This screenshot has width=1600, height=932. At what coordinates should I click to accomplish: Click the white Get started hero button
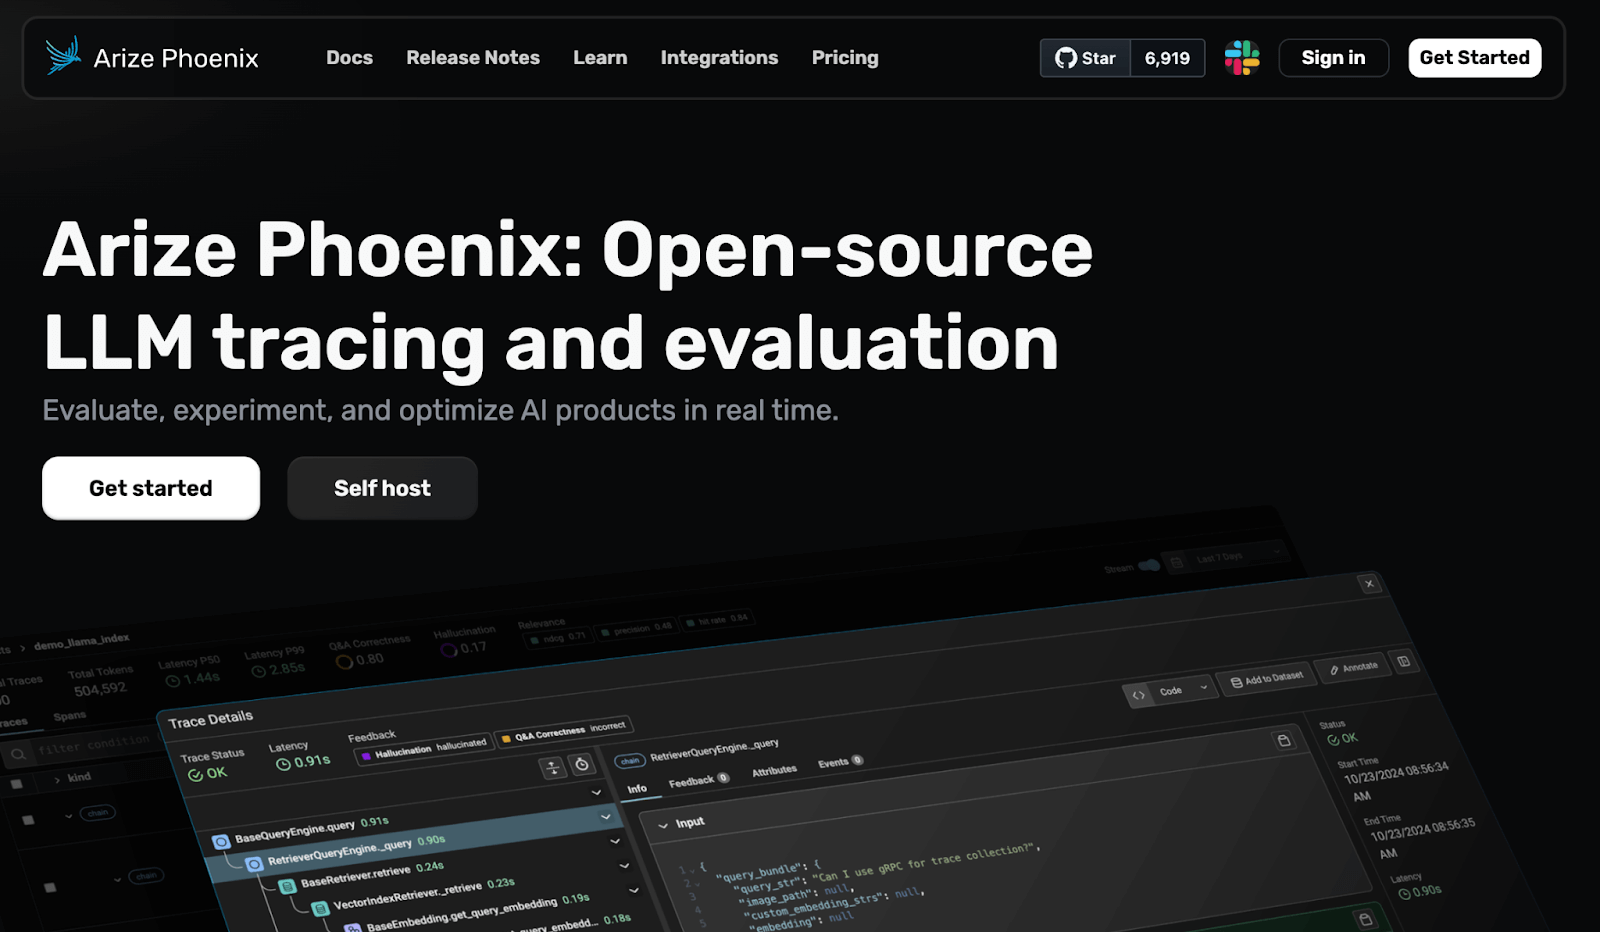pos(151,488)
